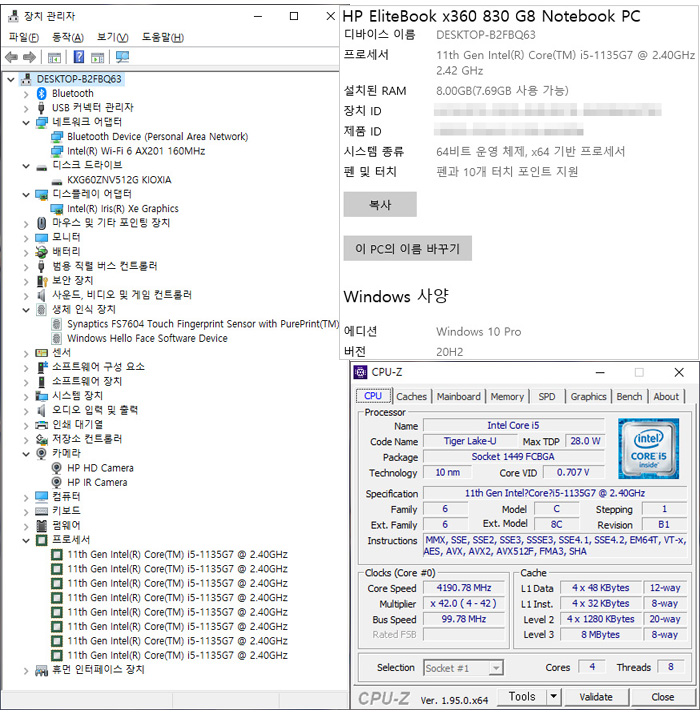Open the Socket #1 selection dropdown

[496, 668]
